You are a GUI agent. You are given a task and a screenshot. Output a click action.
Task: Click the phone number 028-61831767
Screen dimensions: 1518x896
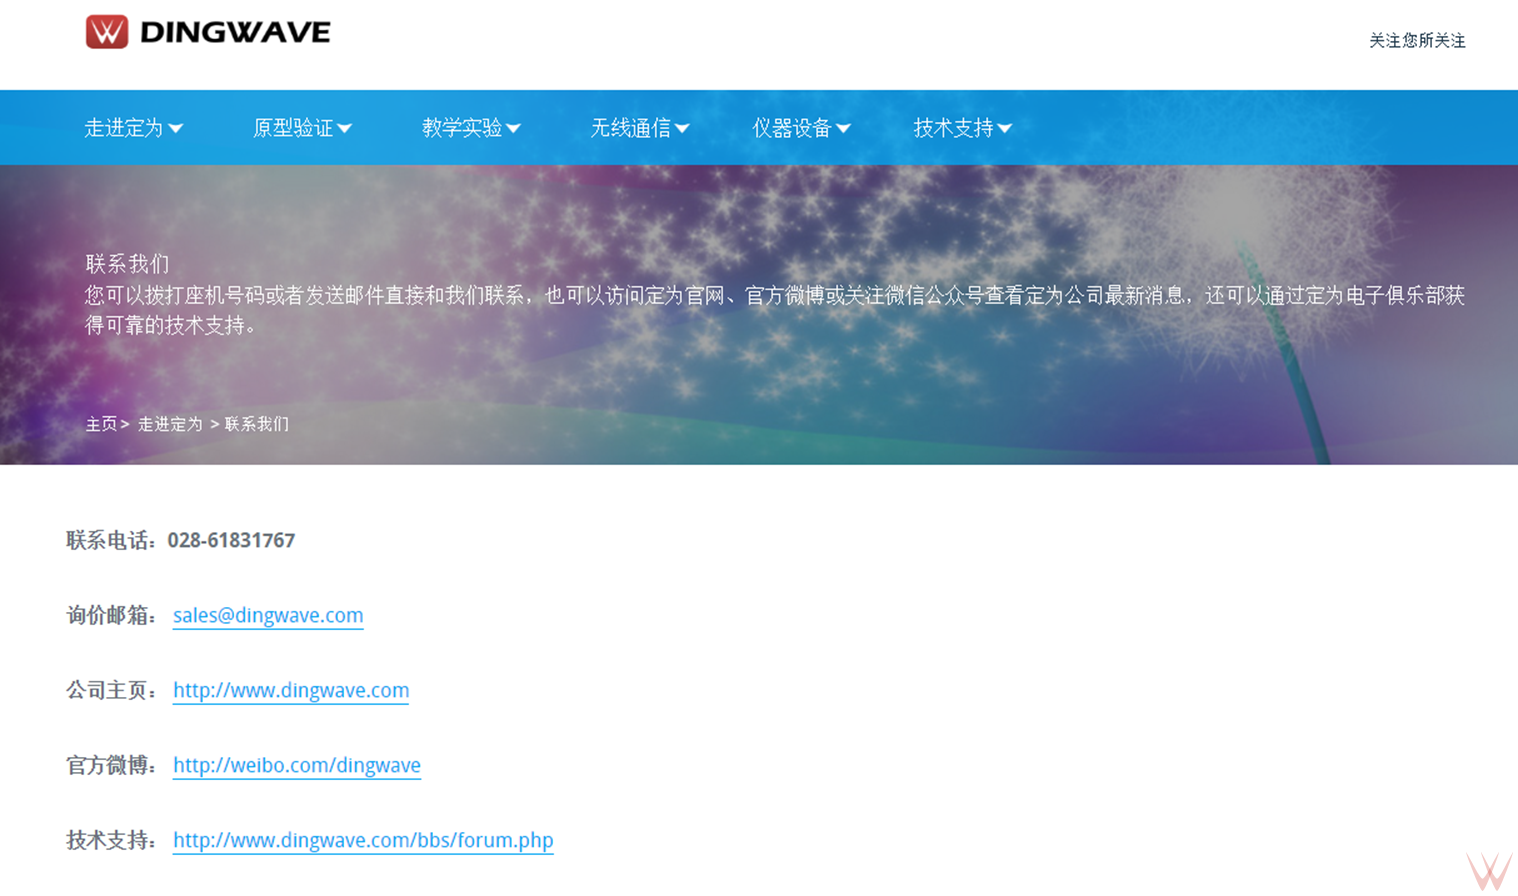click(231, 540)
